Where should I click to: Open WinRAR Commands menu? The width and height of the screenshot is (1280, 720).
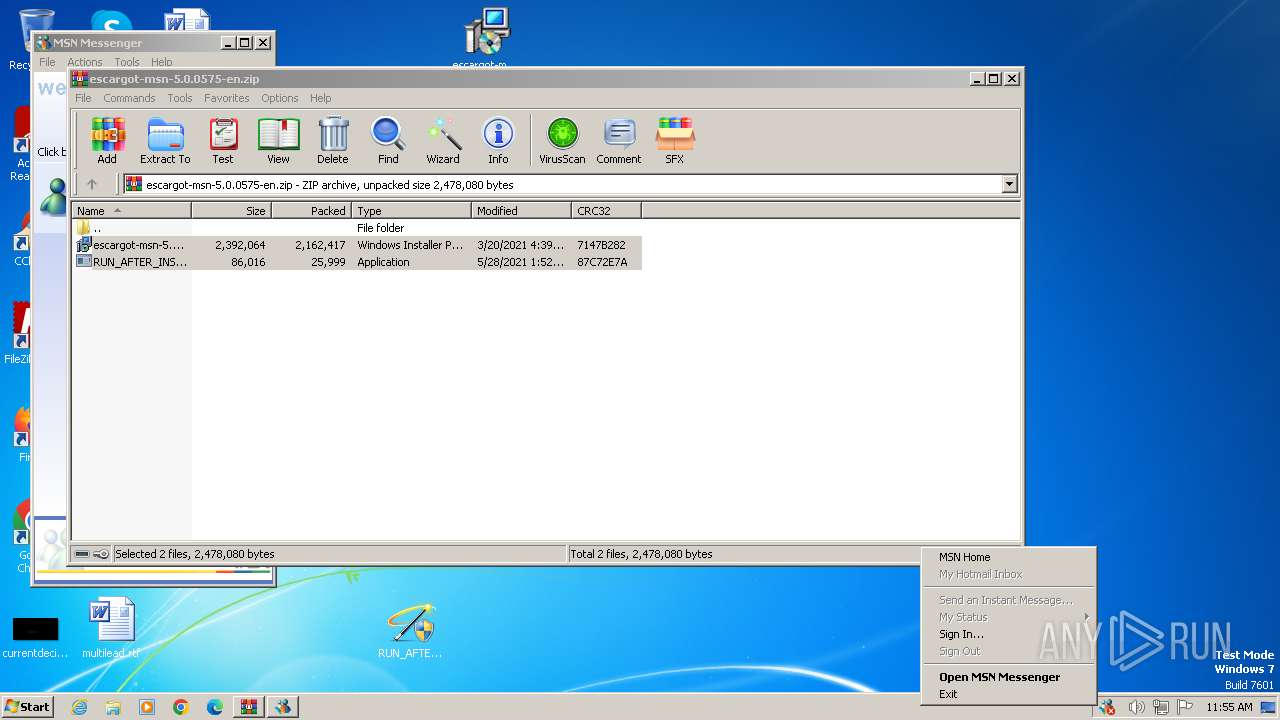click(129, 98)
